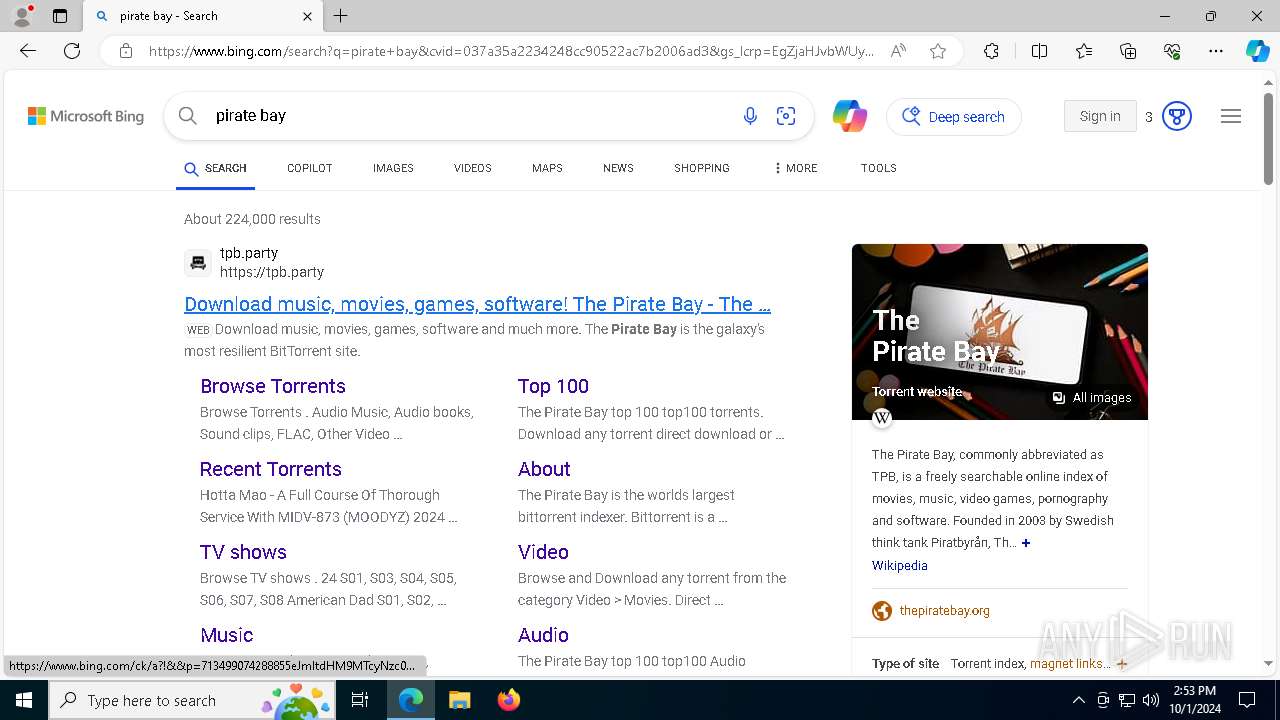Open the Pirate Bay main result link
Image resolution: width=1280 pixels, height=720 pixels.
tap(477, 304)
